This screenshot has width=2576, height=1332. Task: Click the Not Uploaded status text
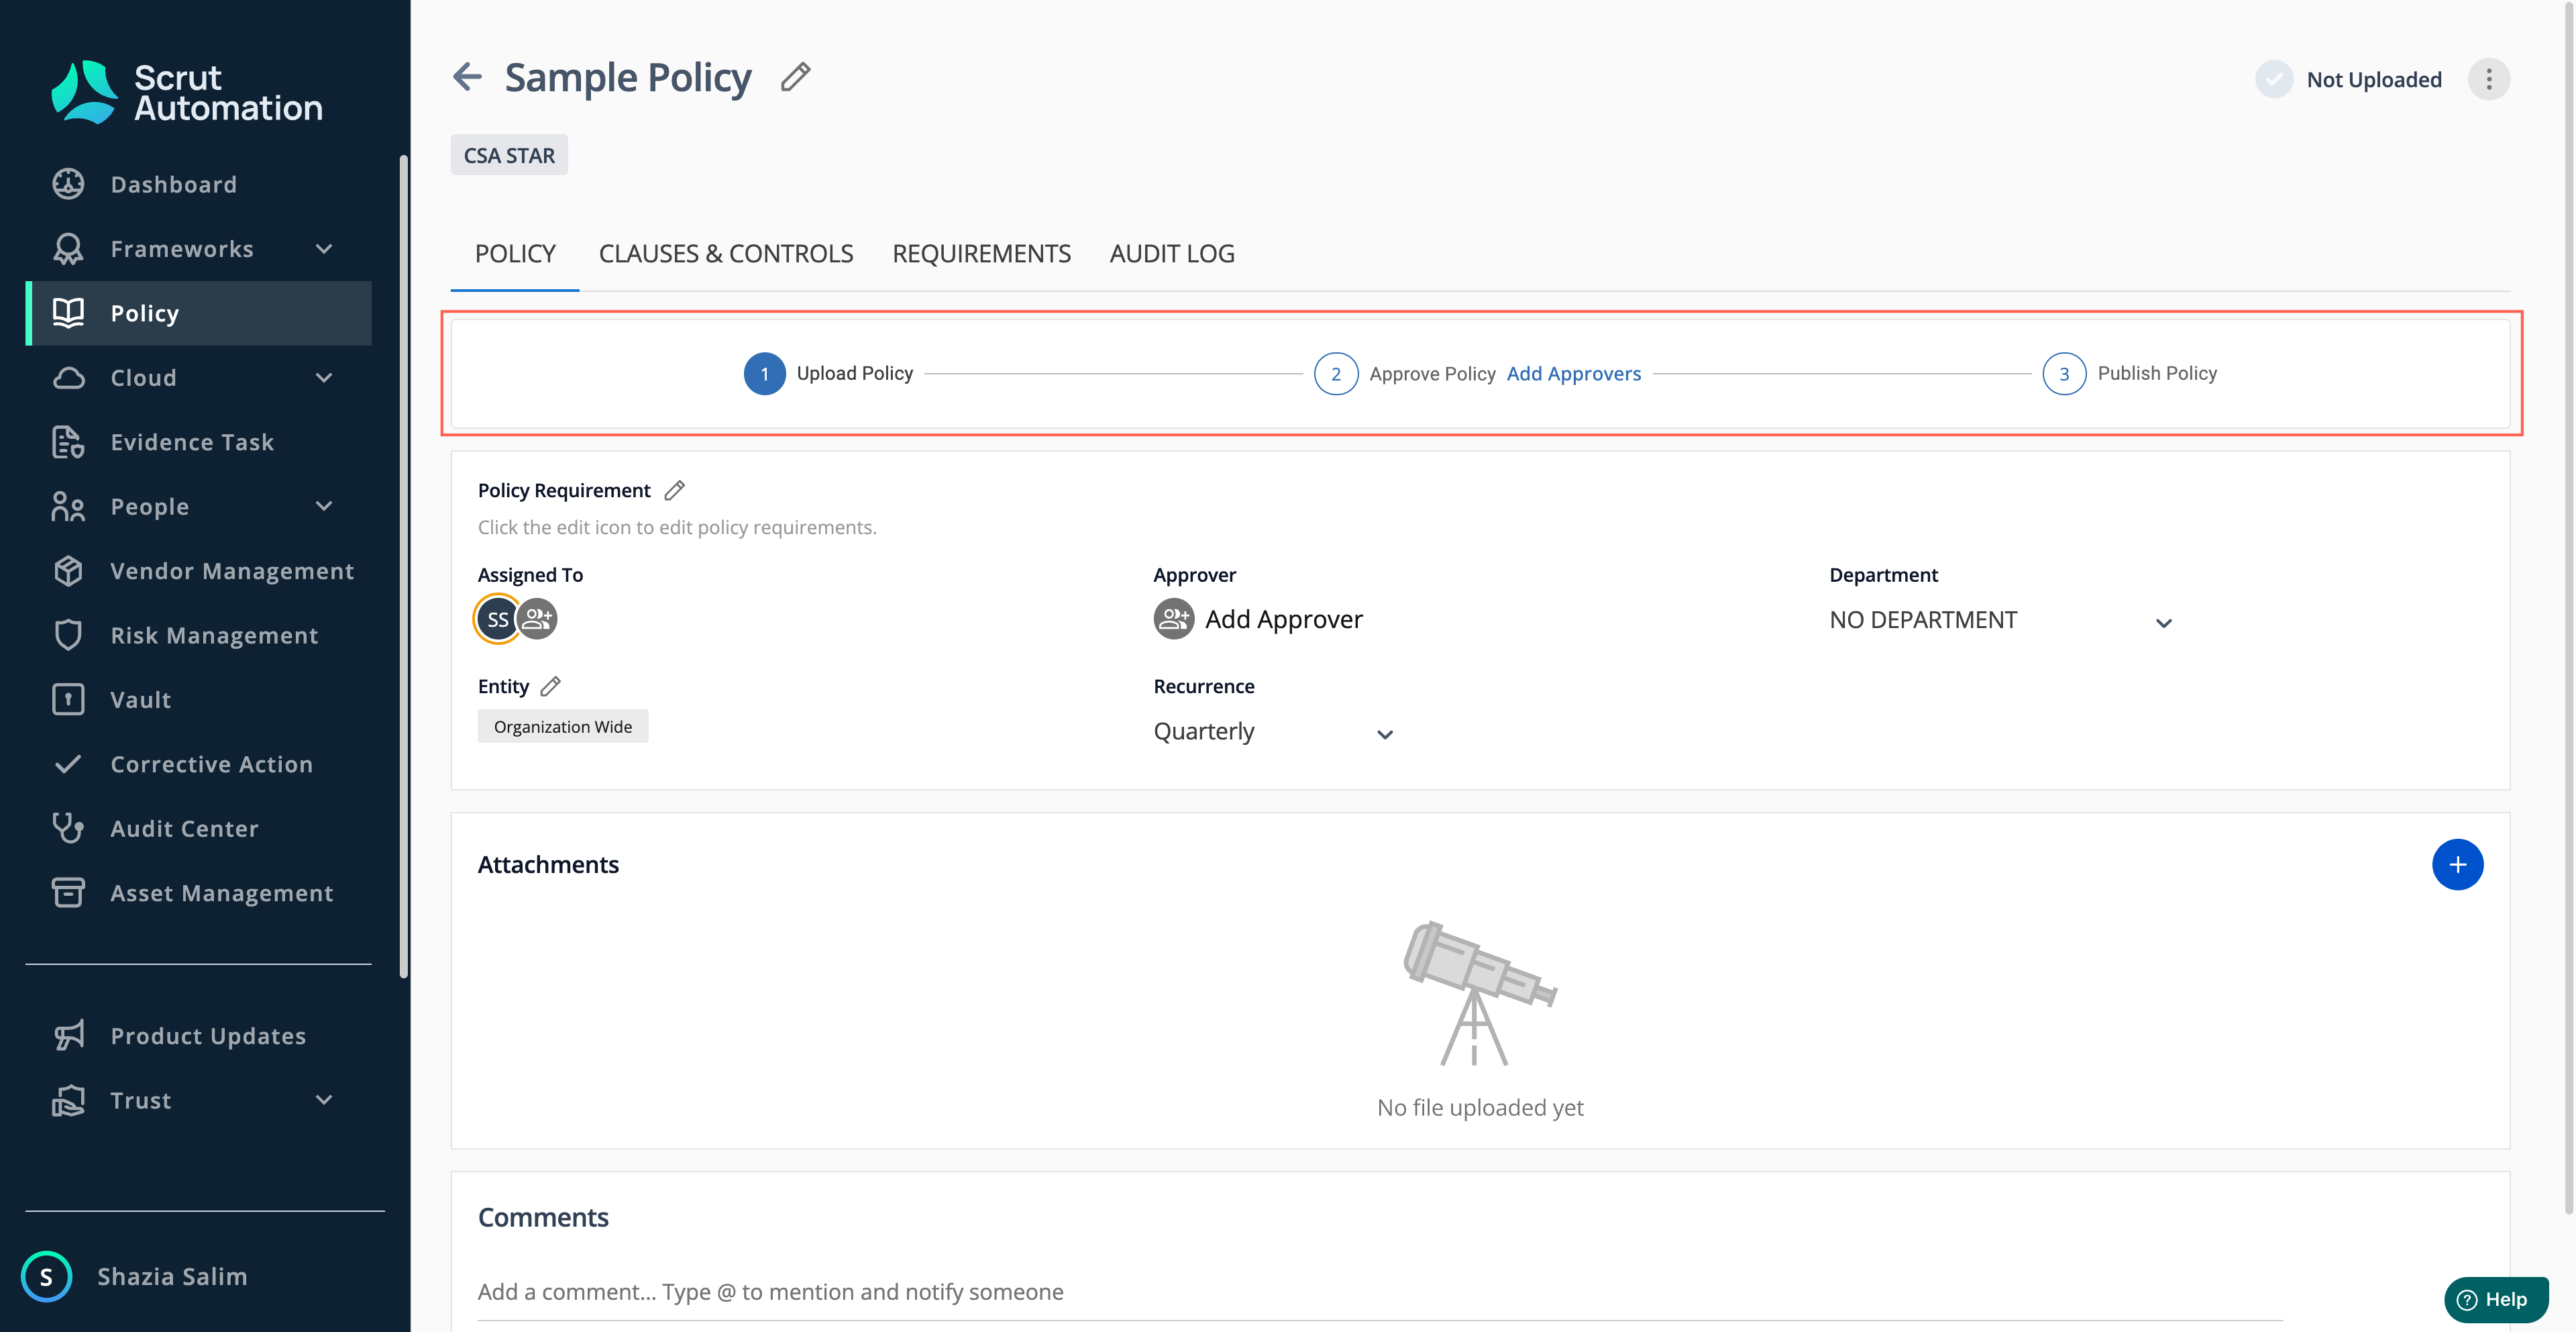[x=2374, y=80]
